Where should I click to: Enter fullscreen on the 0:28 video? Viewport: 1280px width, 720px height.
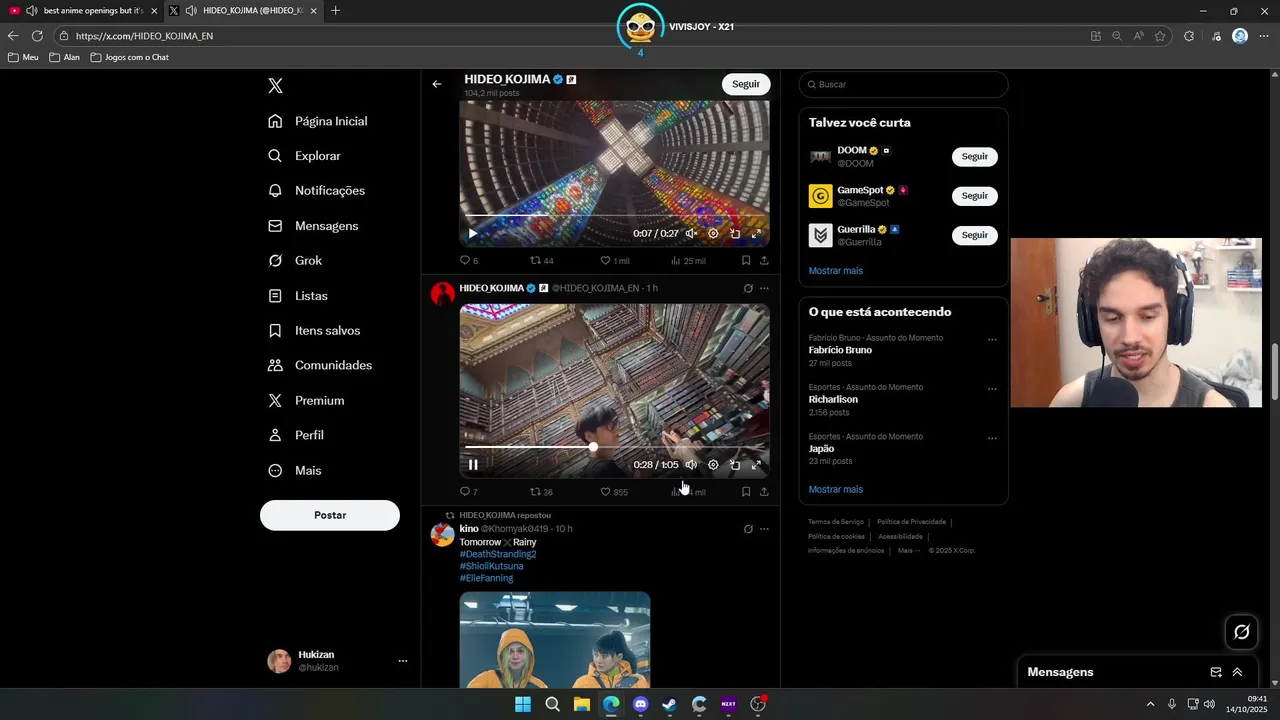point(756,464)
